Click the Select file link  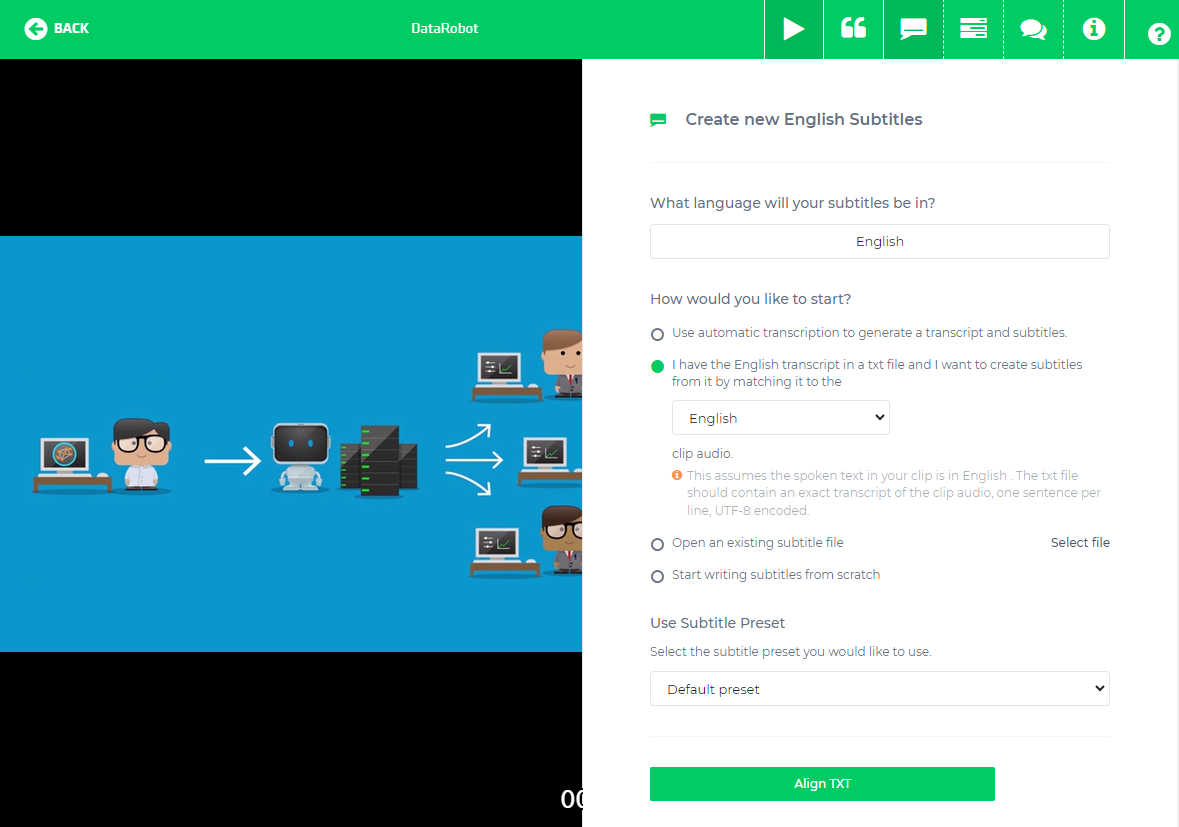pyautogui.click(x=1080, y=543)
